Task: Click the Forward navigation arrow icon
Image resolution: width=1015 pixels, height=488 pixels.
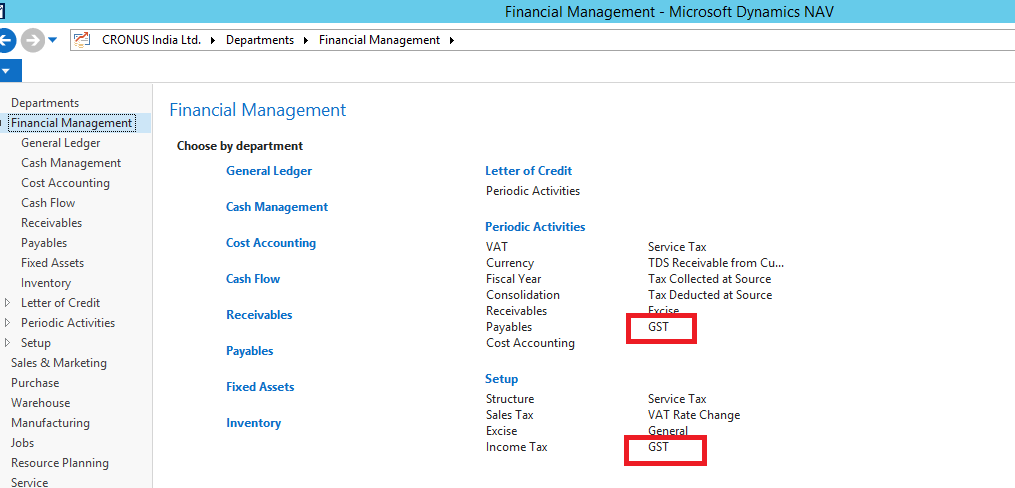Action: tap(32, 40)
